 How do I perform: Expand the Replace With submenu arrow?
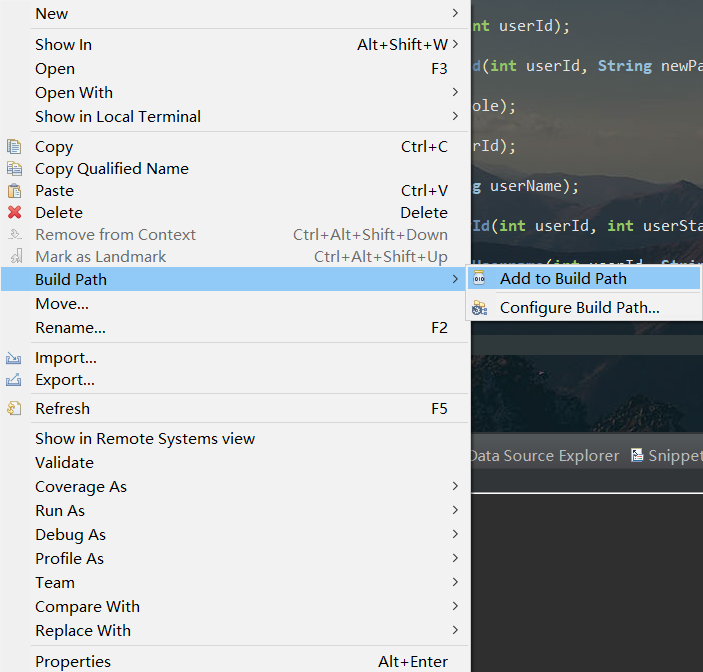click(455, 630)
